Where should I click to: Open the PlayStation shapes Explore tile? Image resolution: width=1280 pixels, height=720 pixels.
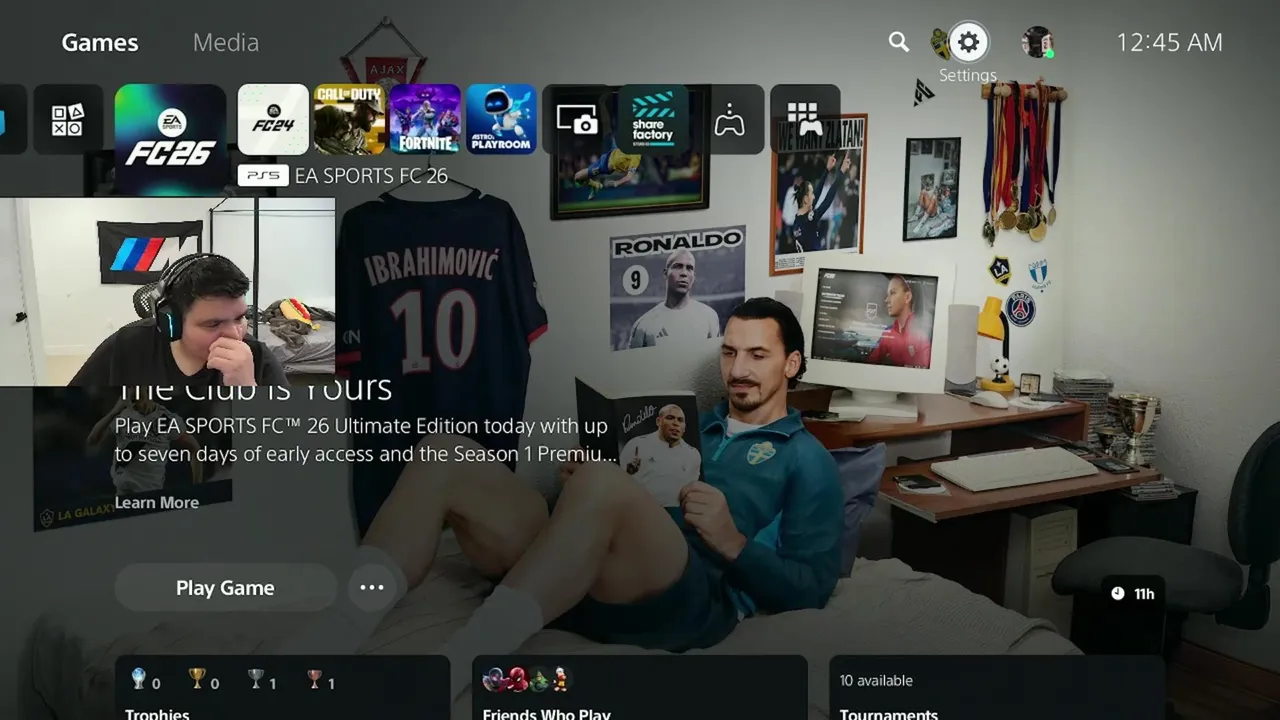pyautogui.click(x=68, y=119)
